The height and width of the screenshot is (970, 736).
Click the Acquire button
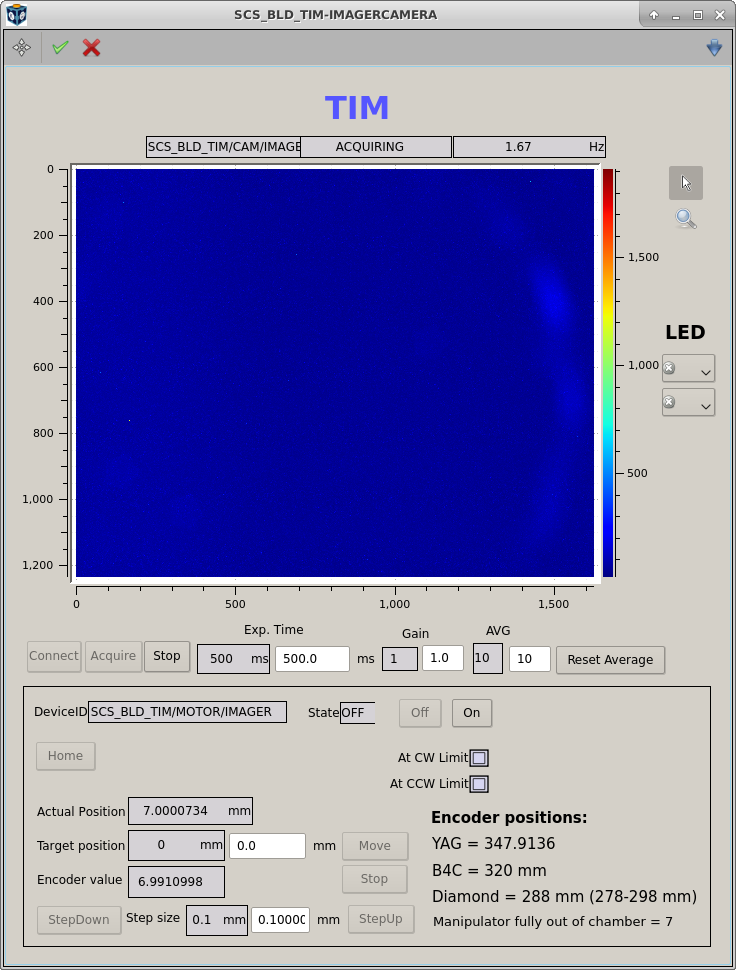(113, 656)
